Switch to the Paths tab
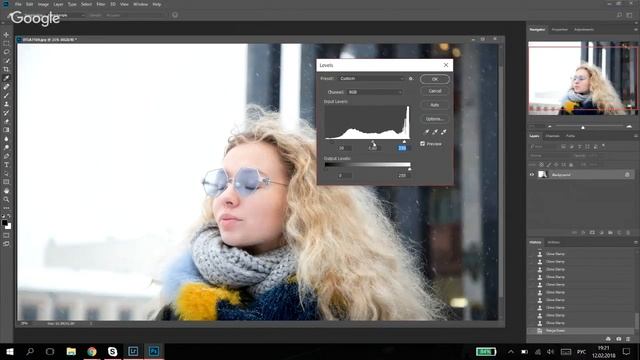This screenshot has height=360, width=640. coord(570,136)
